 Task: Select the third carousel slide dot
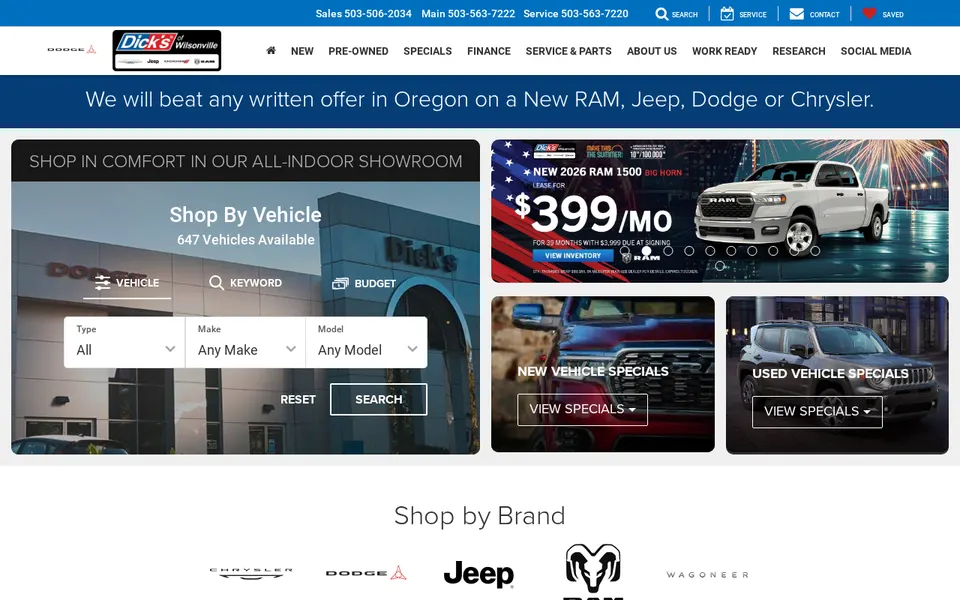click(x=668, y=250)
